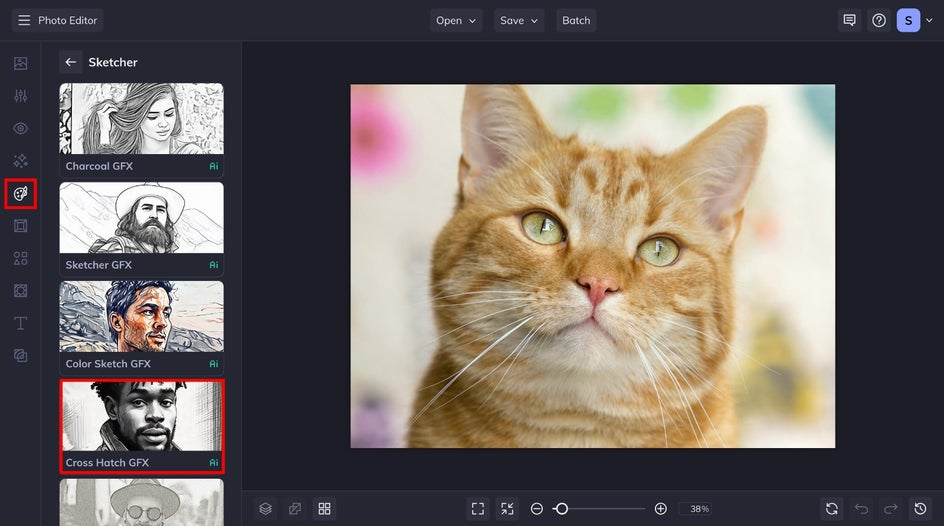Open the Edit adjustments sliders icon
Viewport: 944px width, 526px height.
[20, 96]
